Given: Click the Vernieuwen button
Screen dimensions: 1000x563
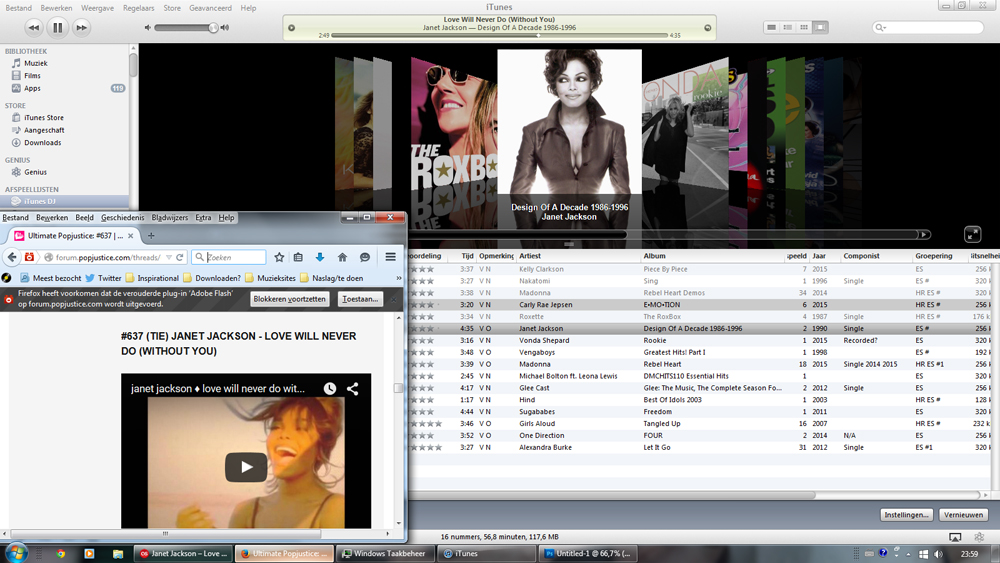Looking at the screenshot, I should (963, 515).
